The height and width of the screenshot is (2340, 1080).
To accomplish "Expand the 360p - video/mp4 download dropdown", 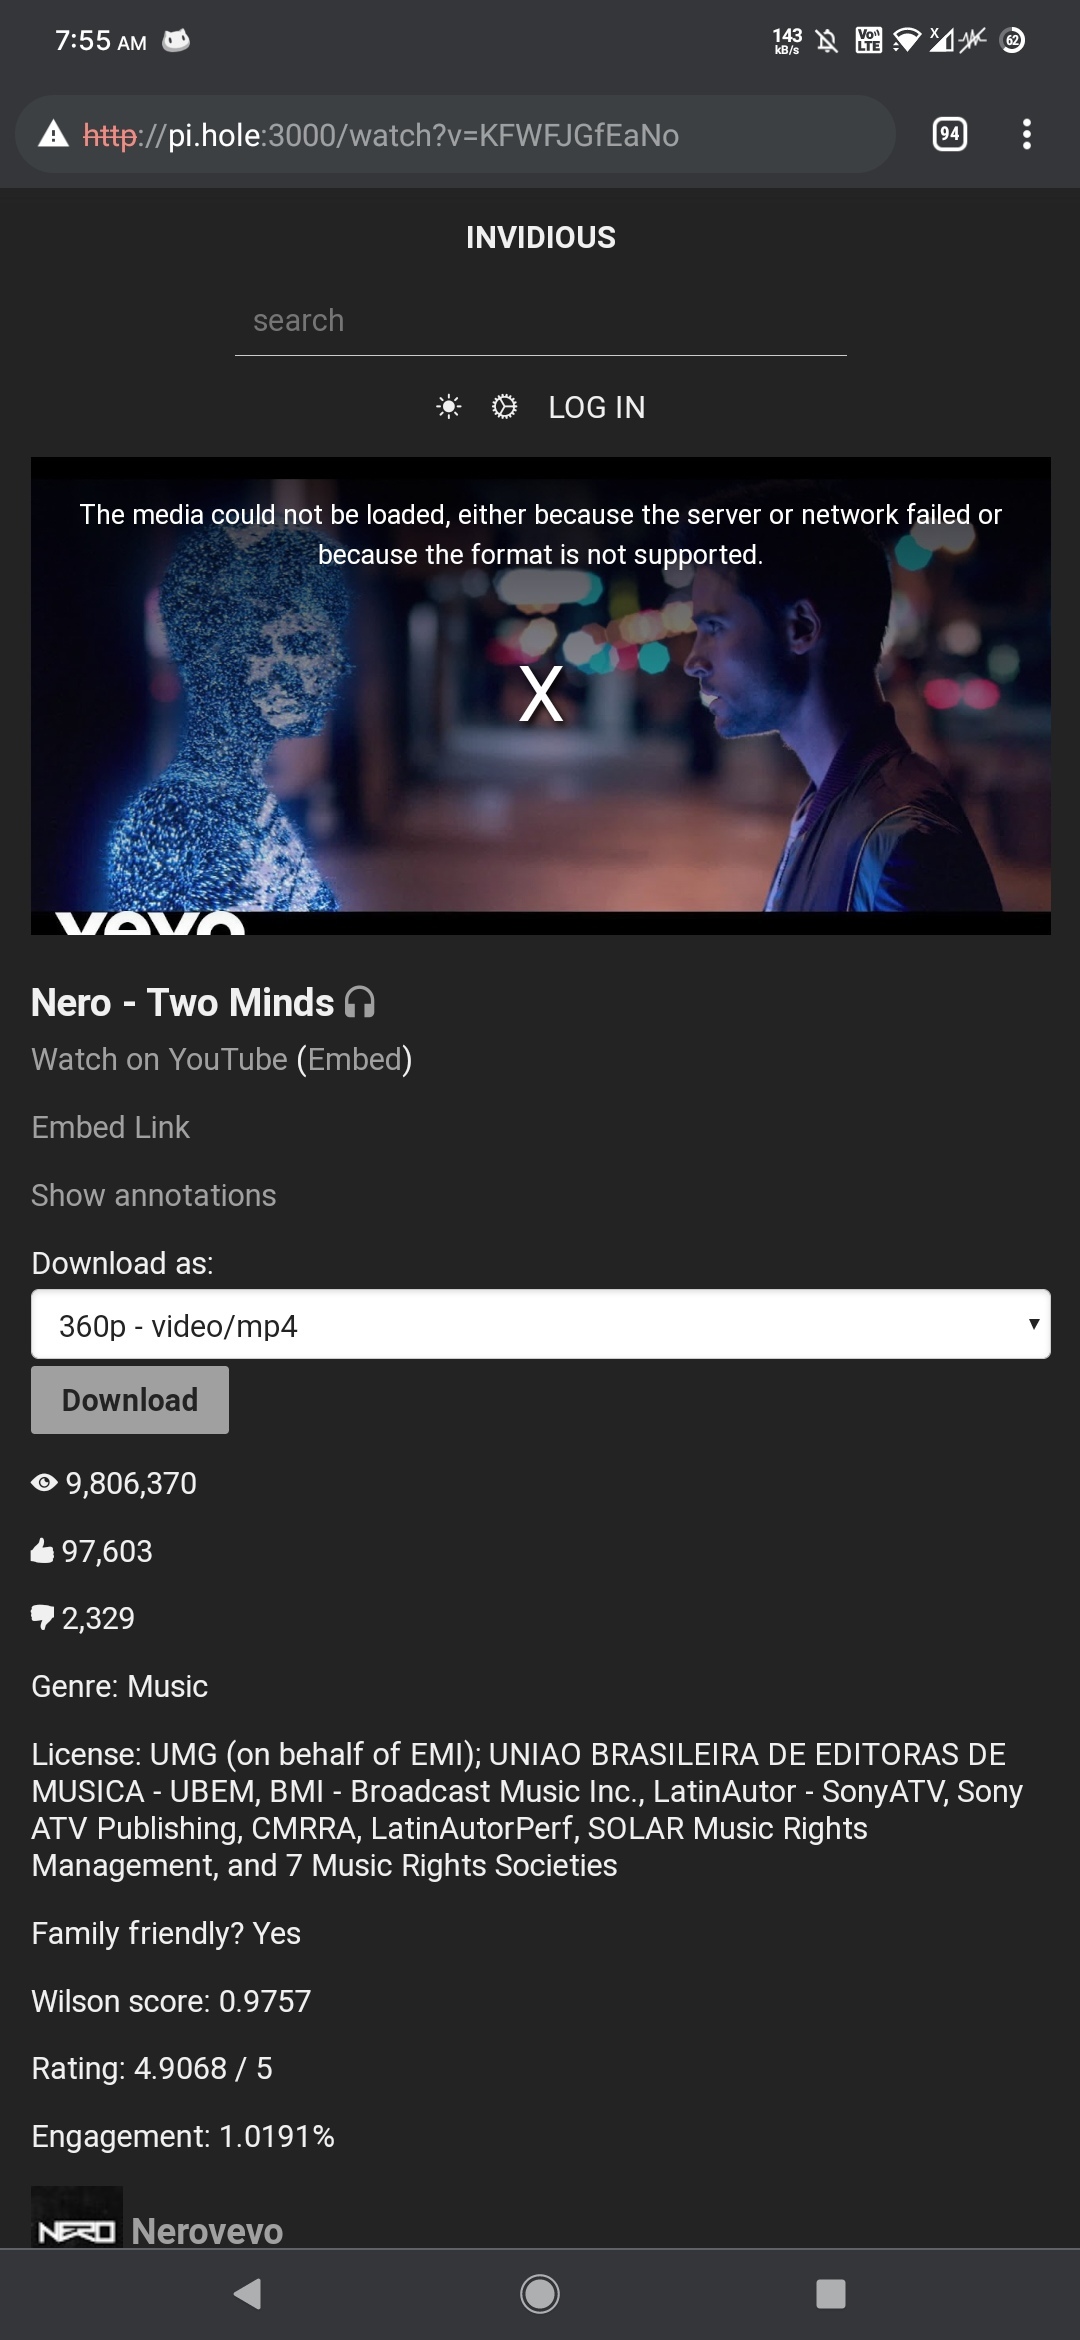I will pyautogui.click(x=541, y=1324).
